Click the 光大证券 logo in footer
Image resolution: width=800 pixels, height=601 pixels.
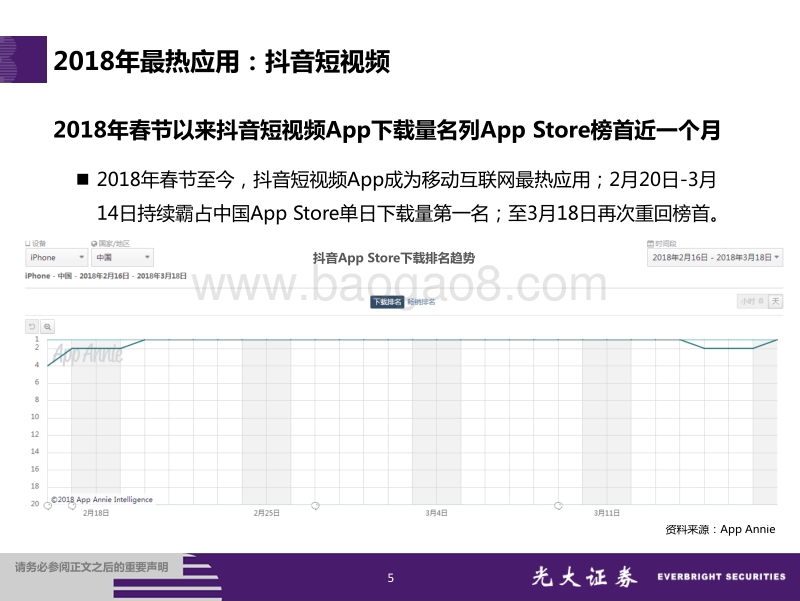584,577
